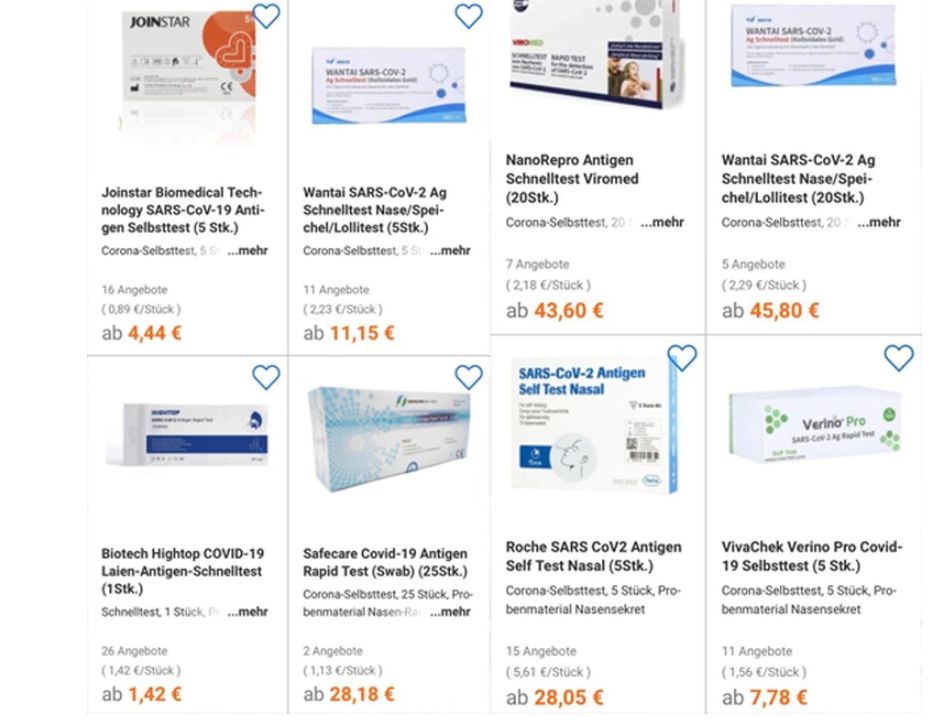This screenshot has height=720, width=936.
Task: Add Wantai 5Stk. test to wishlist heart
Action: pos(469,16)
